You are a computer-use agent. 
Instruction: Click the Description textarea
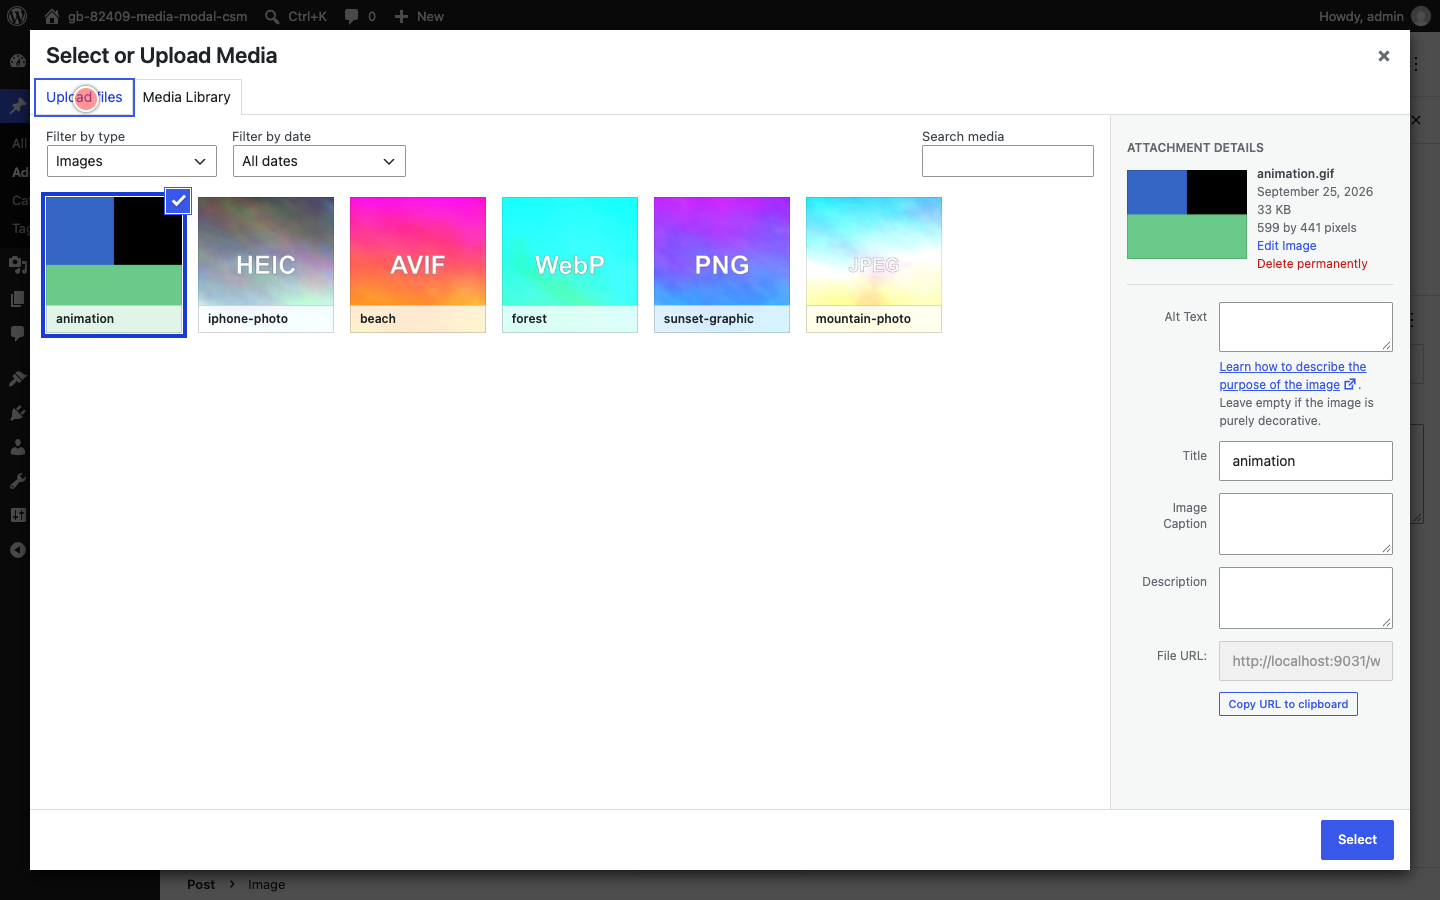click(x=1306, y=598)
